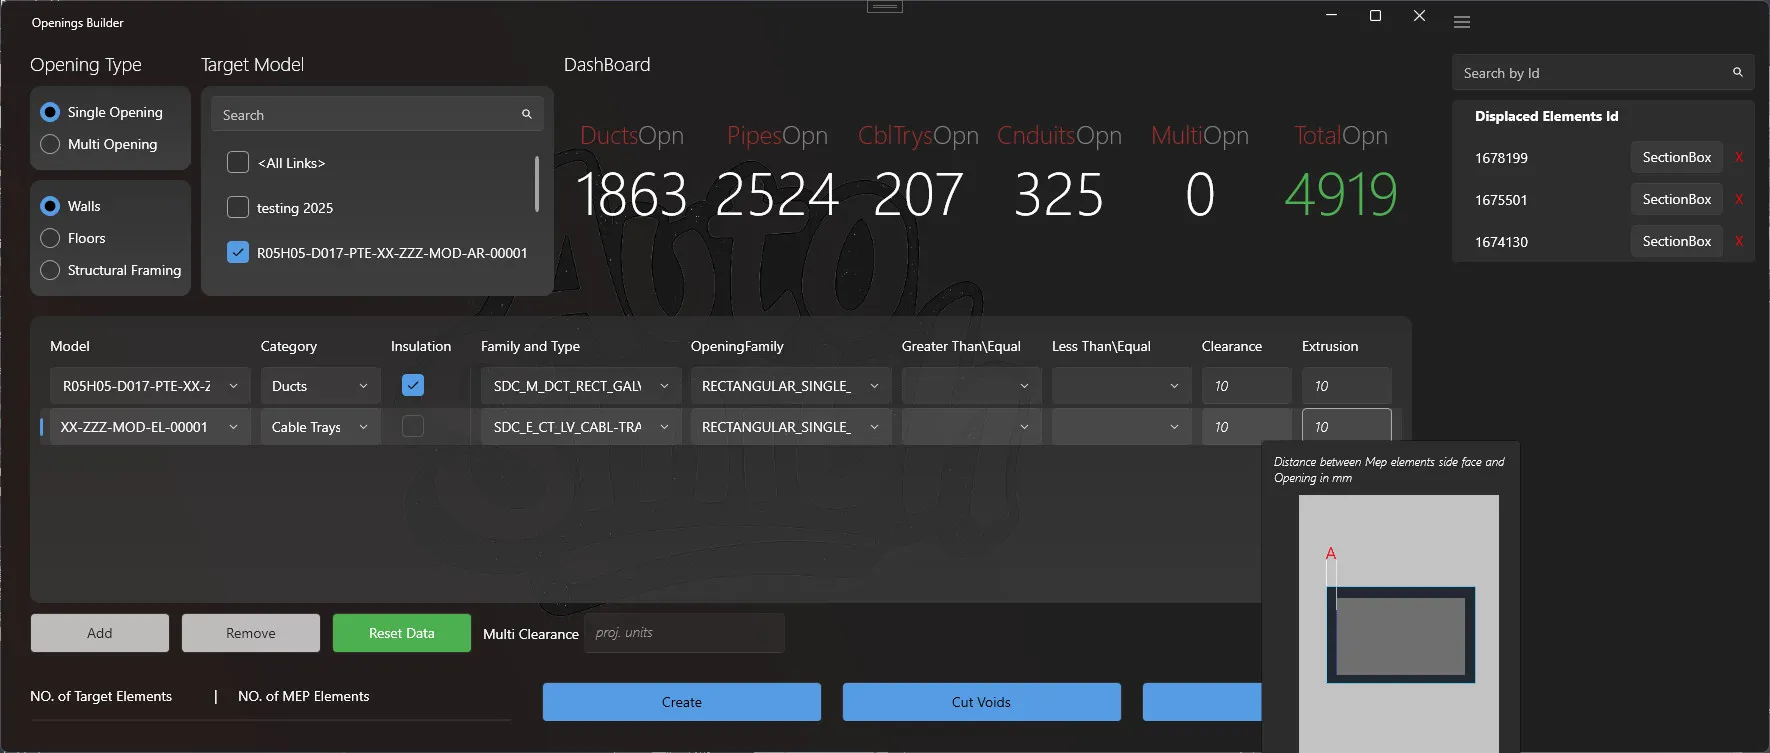Viewport: 1770px width, 753px height.
Task: Enable Insulation checkbox for Cable Trays row
Action: pos(413,426)
